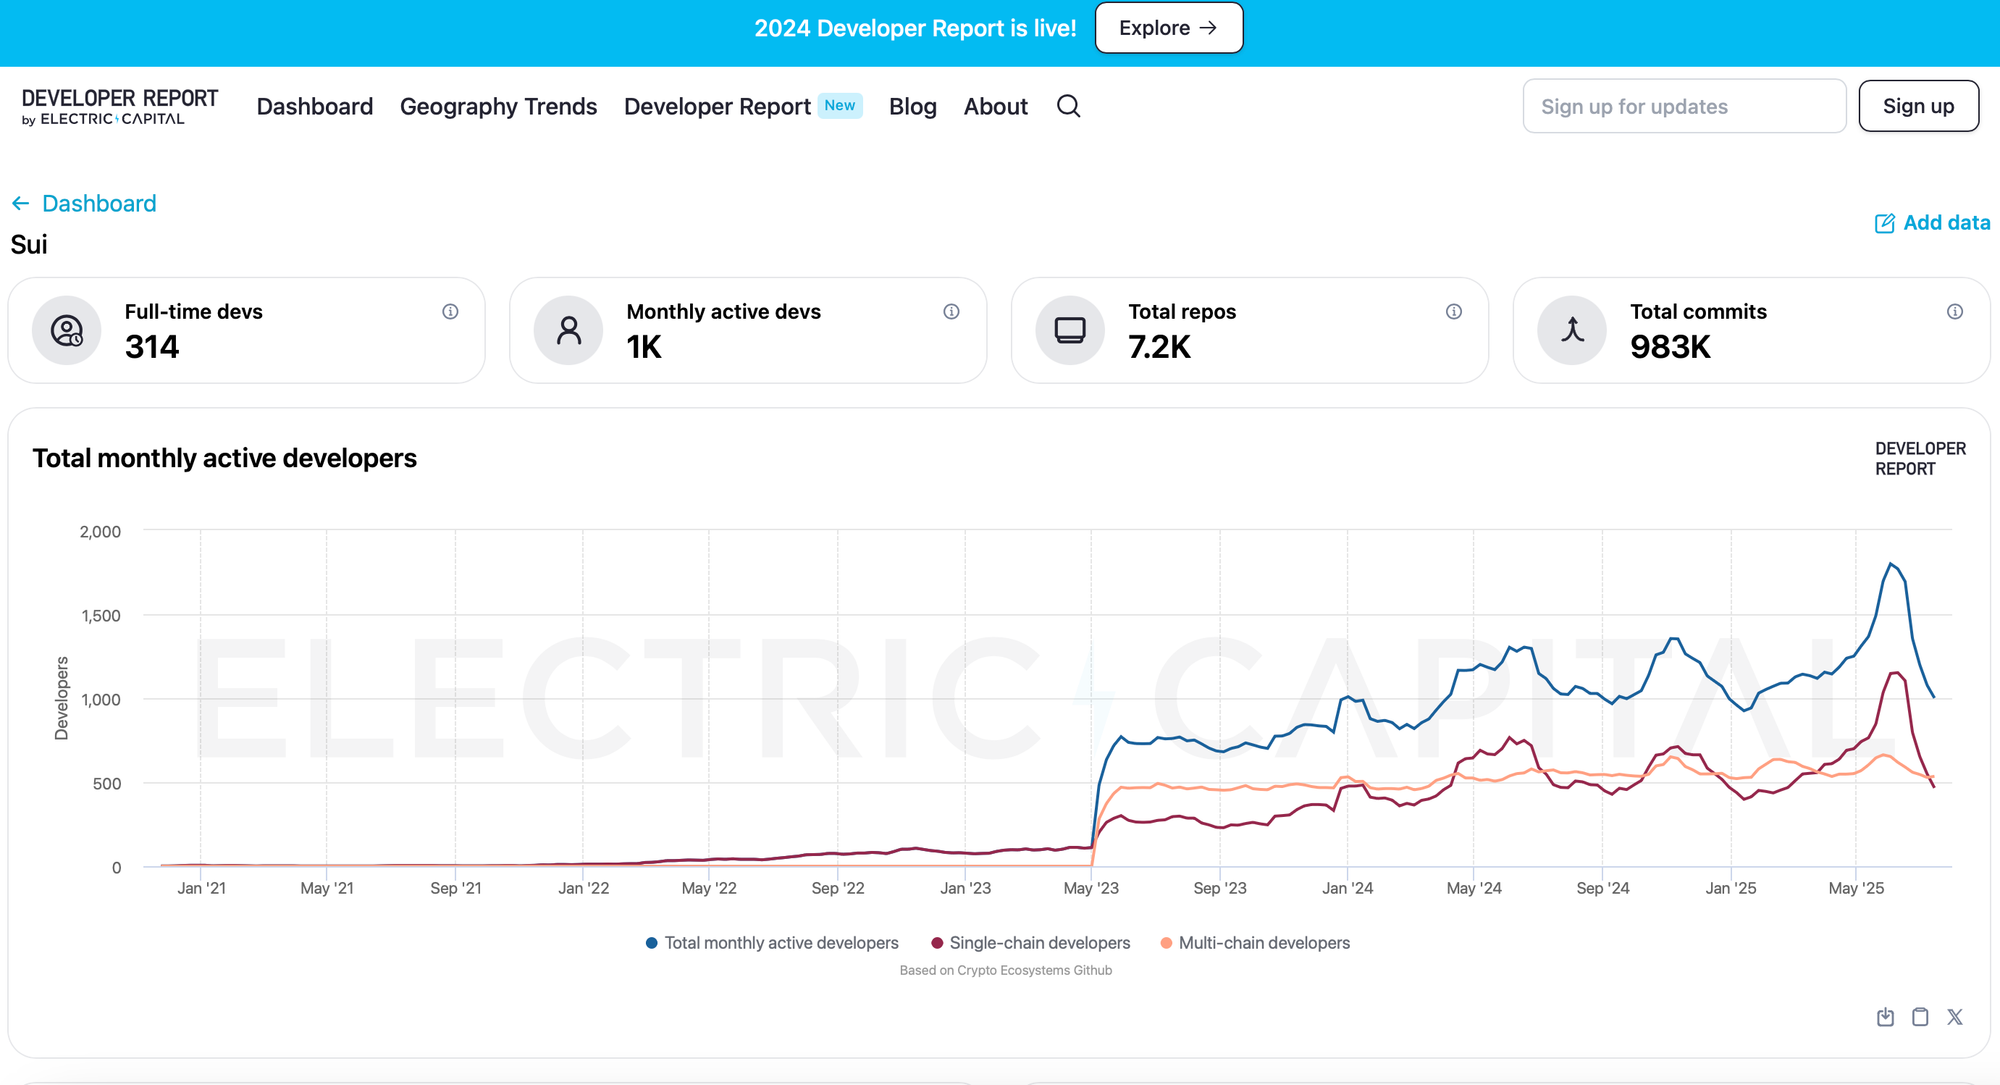Viewport: 2000px width, 1085px height.
Task: Open the Blog nav item
Action: (912, 106)
